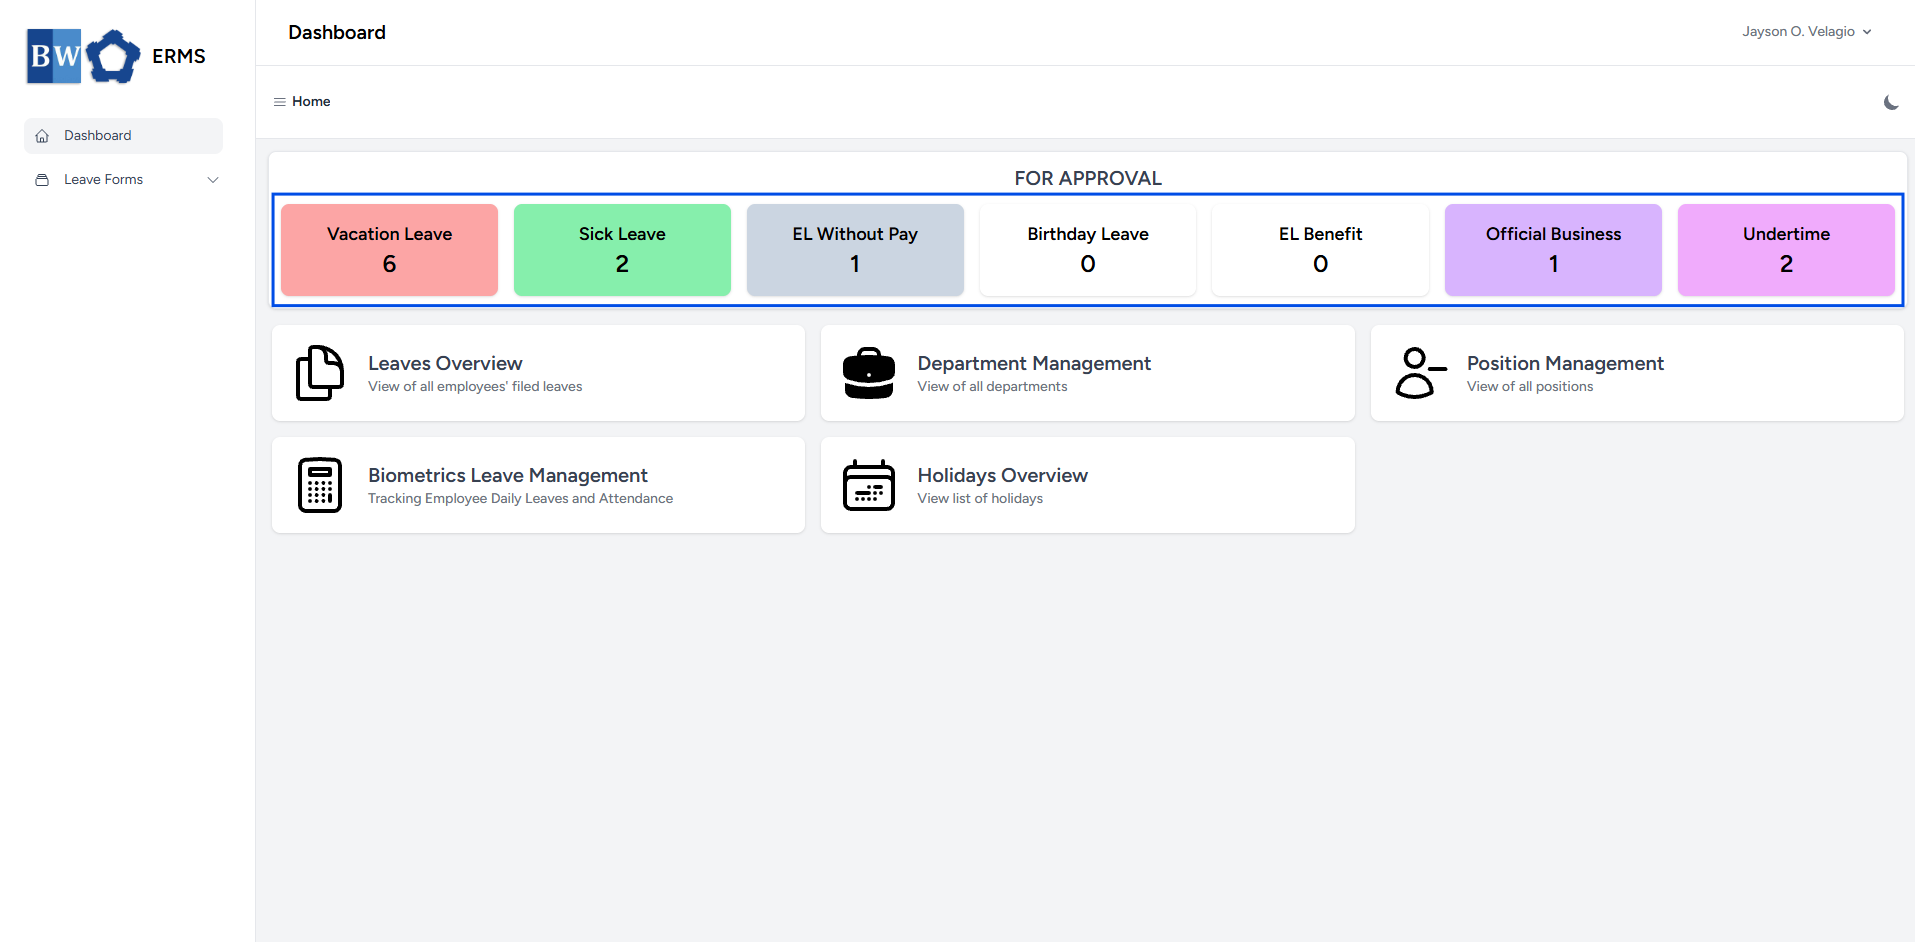Click the ERMS title text
Image resolution: width=1915 pixels, height=942 pixels.
[x=179, y=57]
